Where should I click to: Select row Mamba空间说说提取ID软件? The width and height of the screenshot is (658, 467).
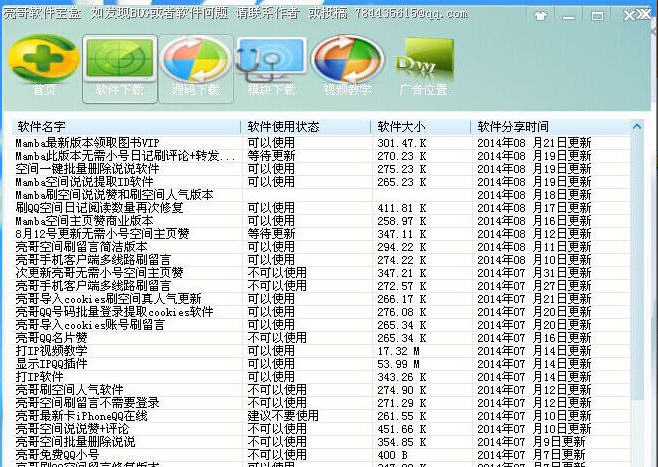click(x=321, y=182)
